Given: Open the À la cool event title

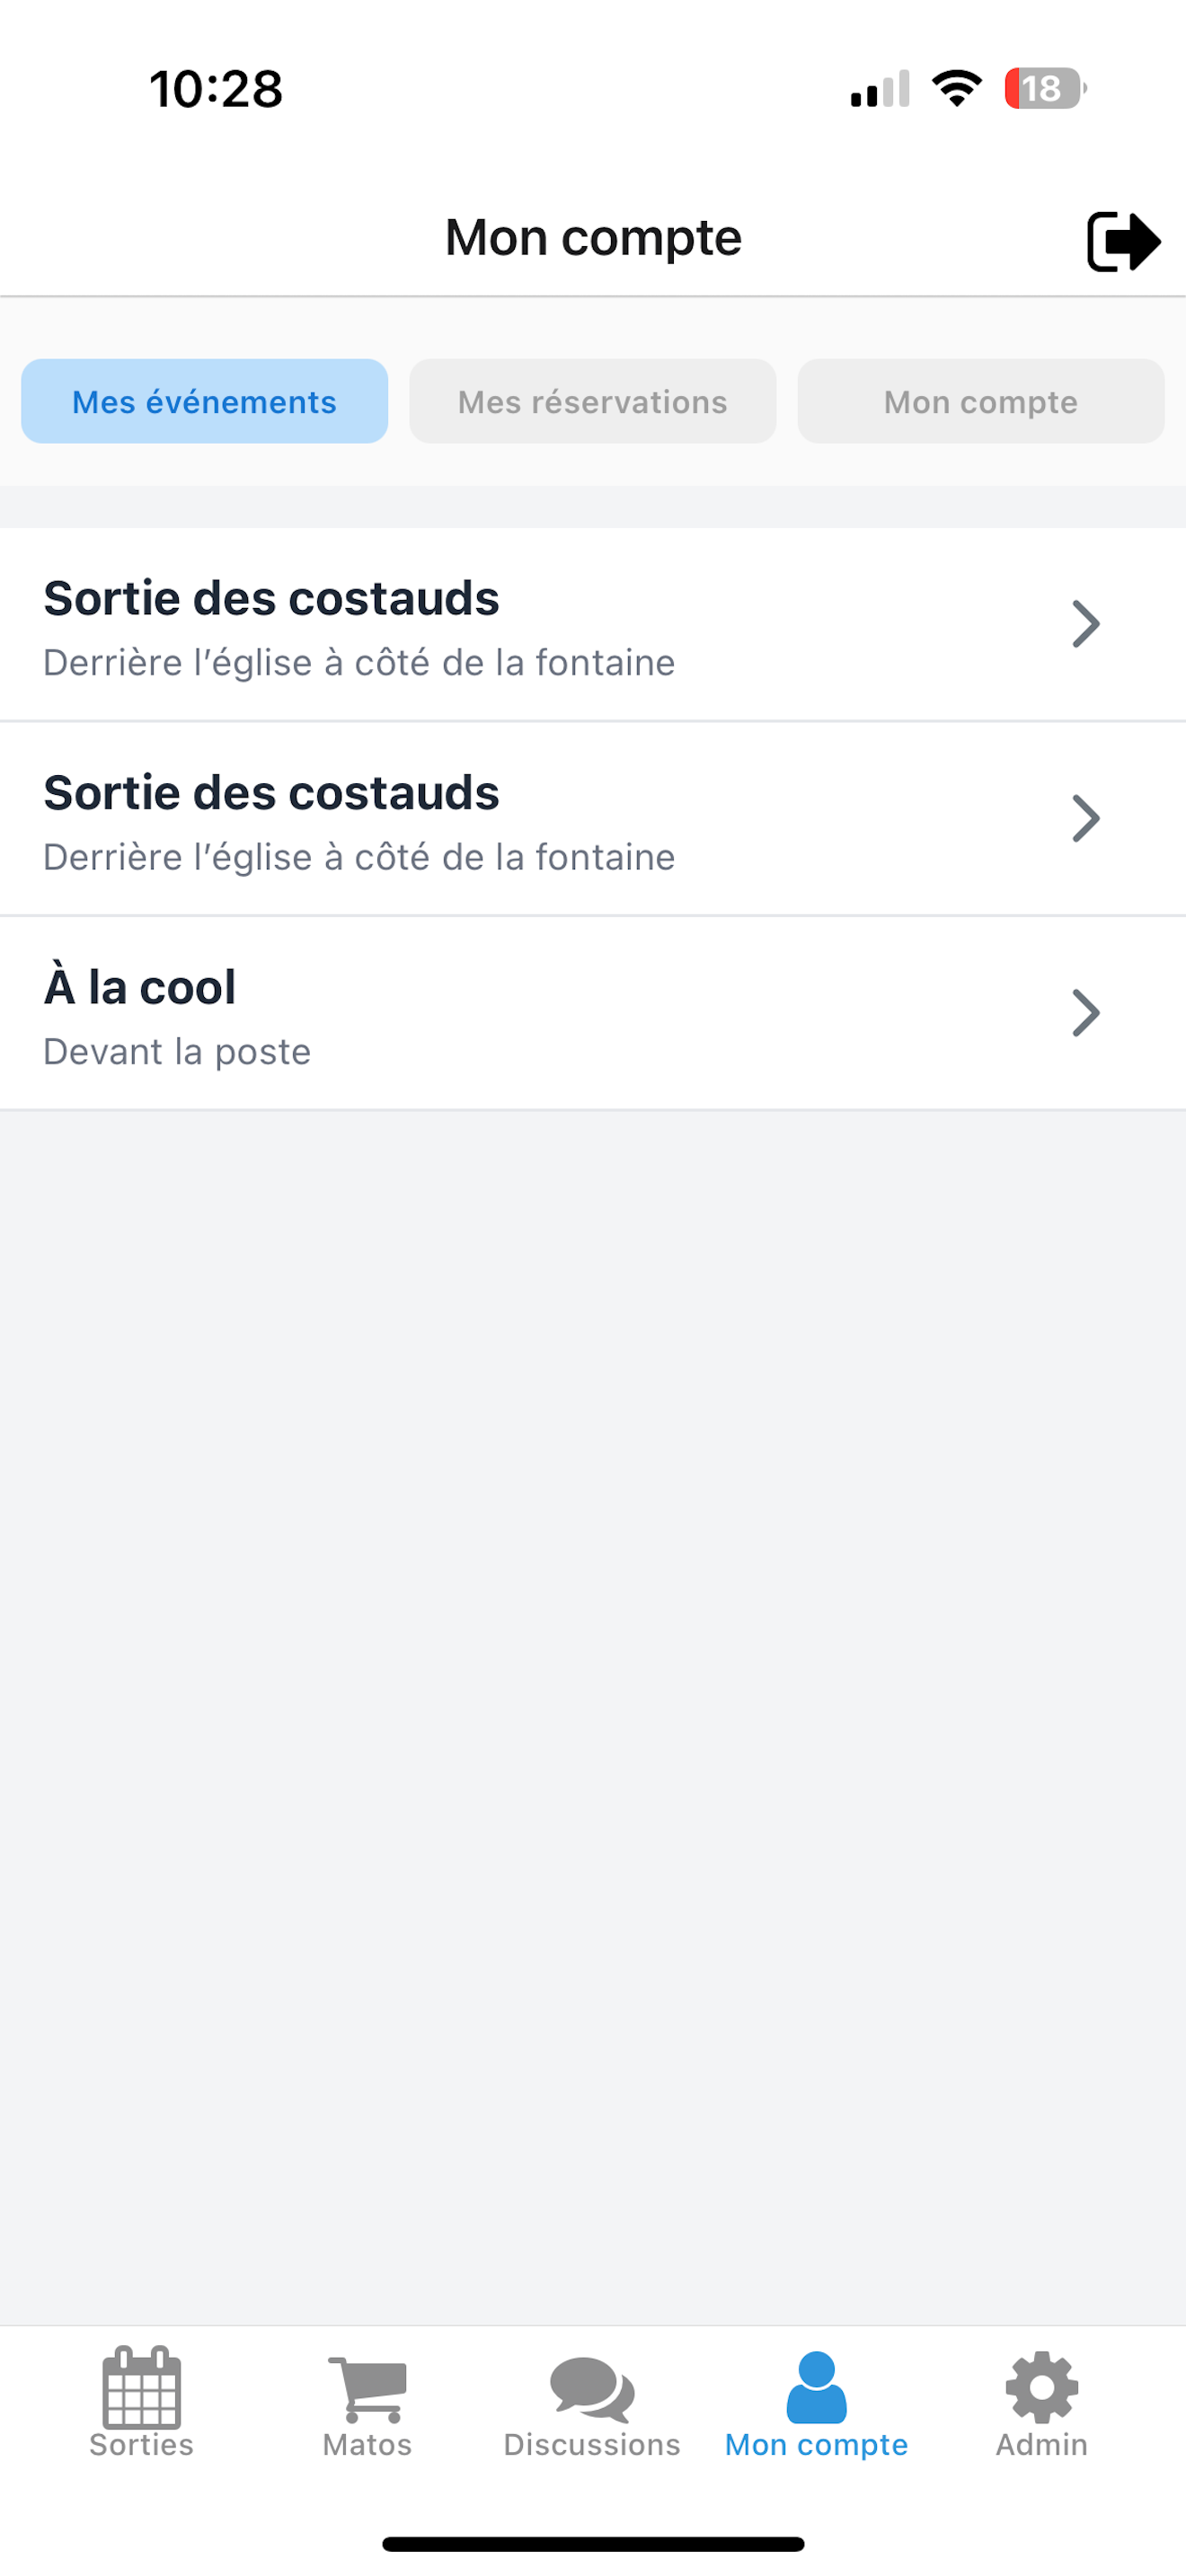Looking at the screenshot, I should [x=140, y=985].
